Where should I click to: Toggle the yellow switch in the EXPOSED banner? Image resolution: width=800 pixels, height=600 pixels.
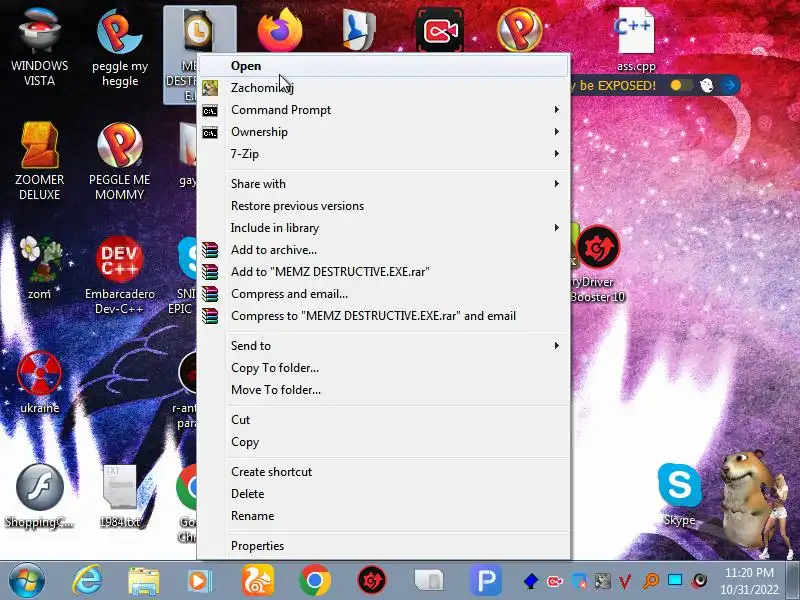tap(681, 85)
